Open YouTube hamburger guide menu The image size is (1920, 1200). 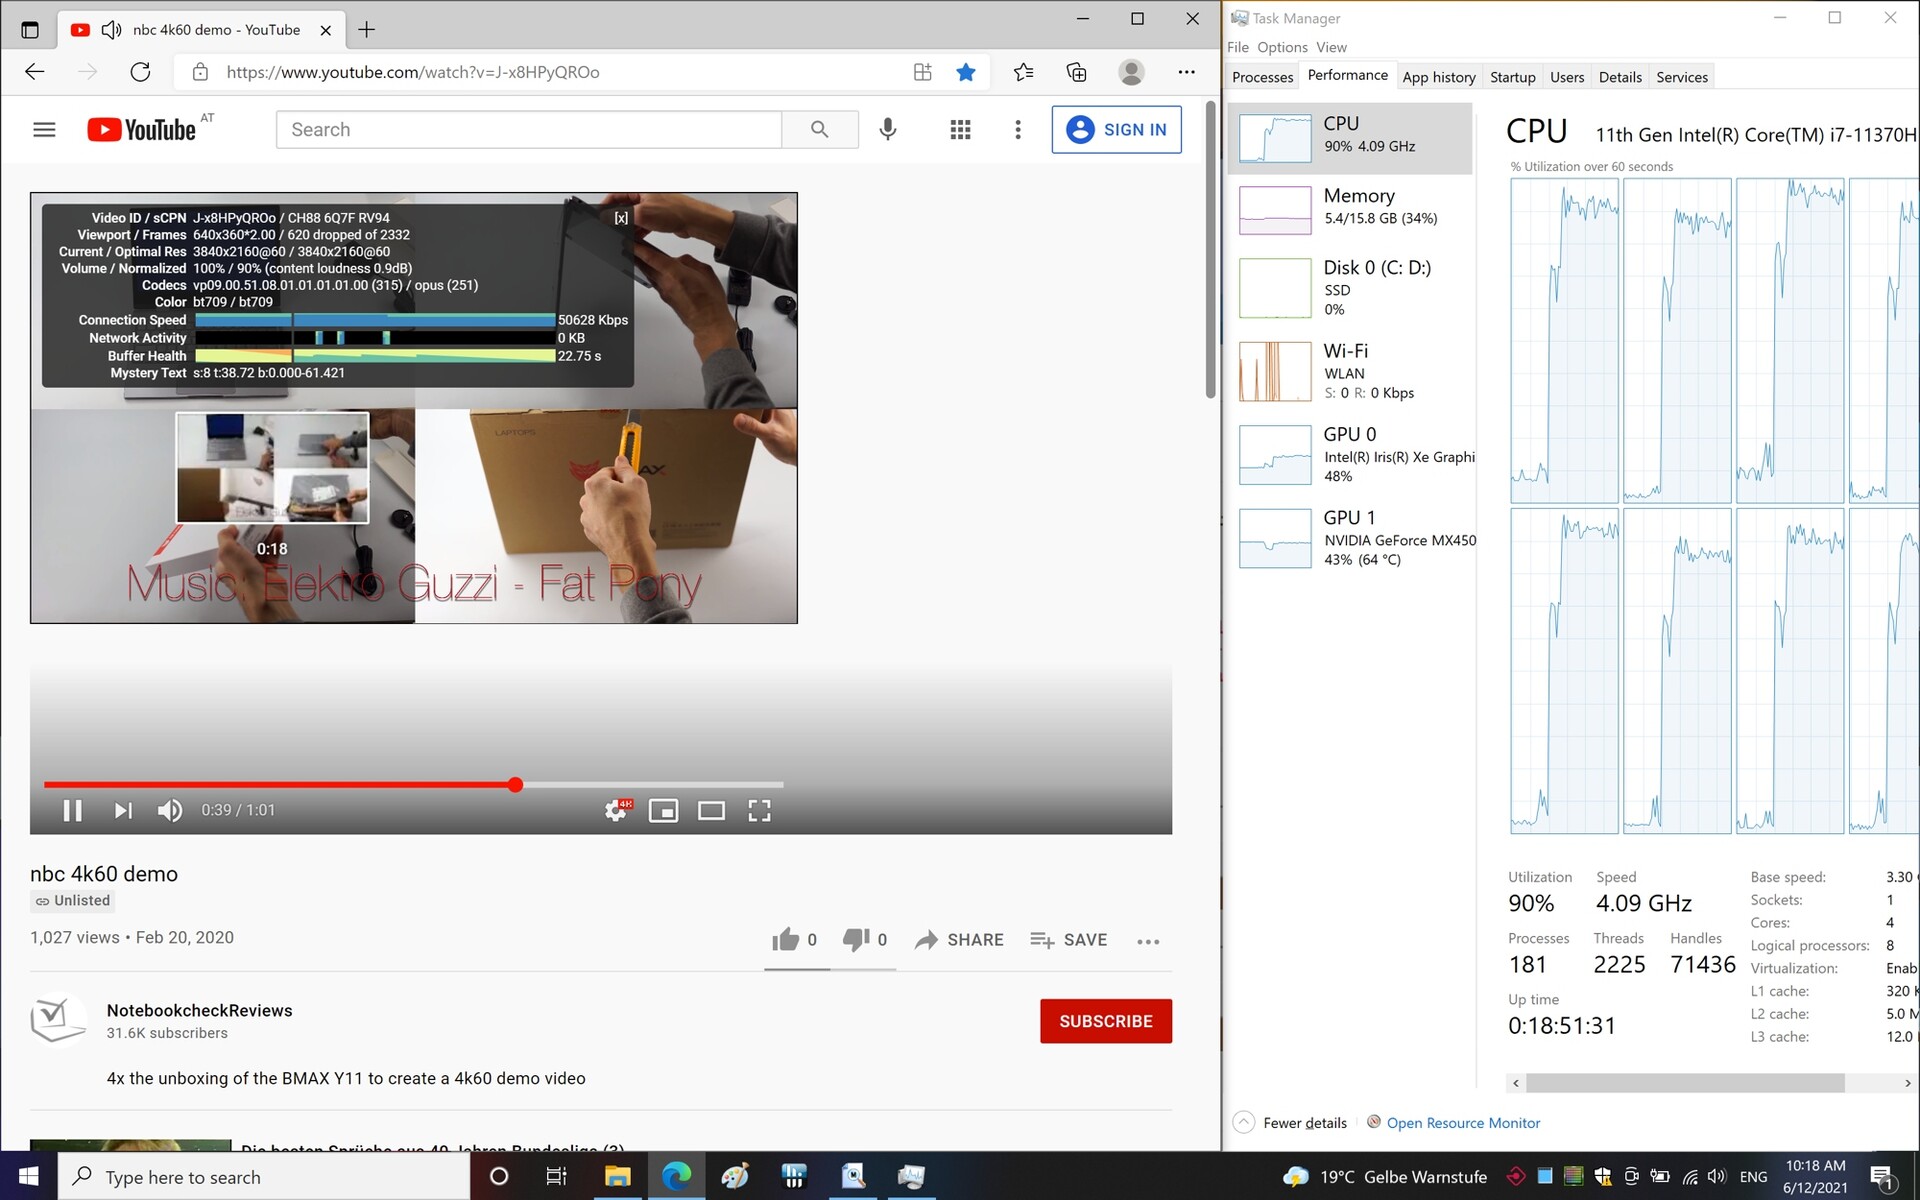(44, 129)
